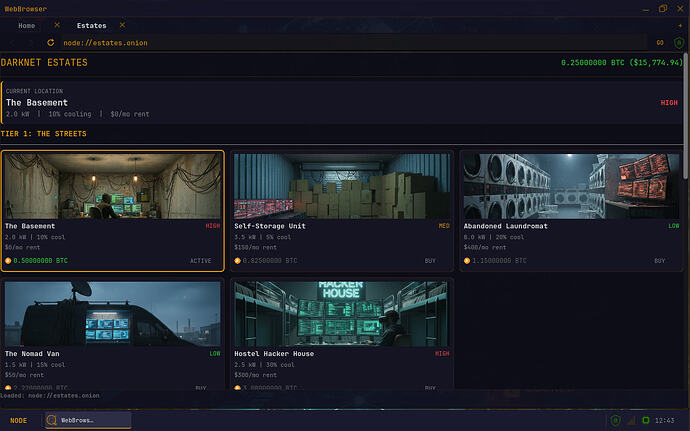Image resolution: width=690 pixels, height=431 pixels.
Task: Click bitcoin coin icon on Self-Storage Unit
Action: pos(237,261)
